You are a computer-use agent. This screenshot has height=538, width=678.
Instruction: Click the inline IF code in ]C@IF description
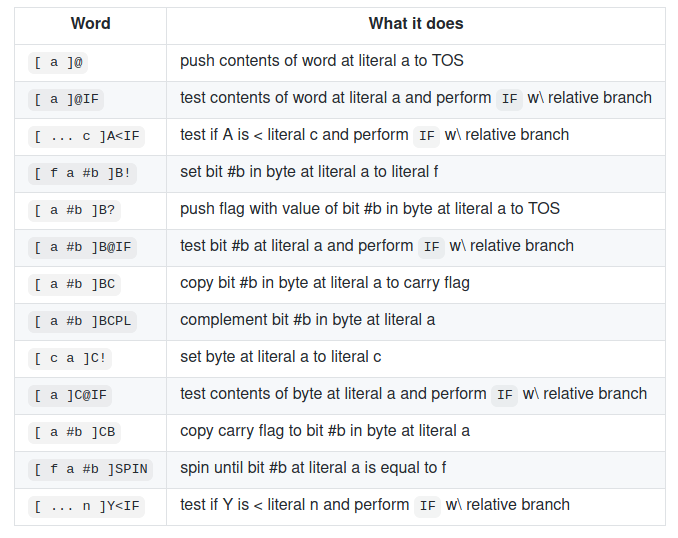tap(505, 395)
